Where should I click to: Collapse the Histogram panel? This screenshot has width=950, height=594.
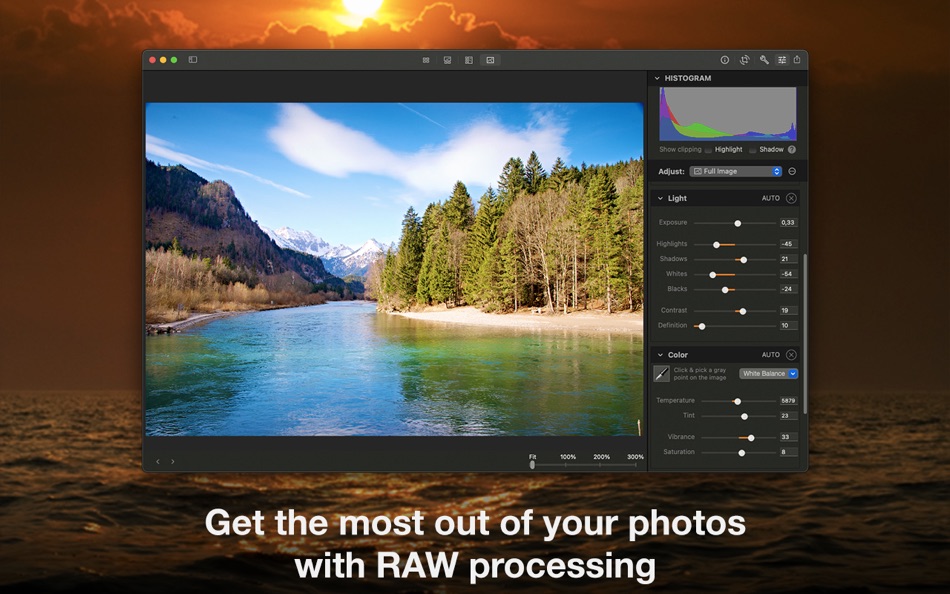657,78
